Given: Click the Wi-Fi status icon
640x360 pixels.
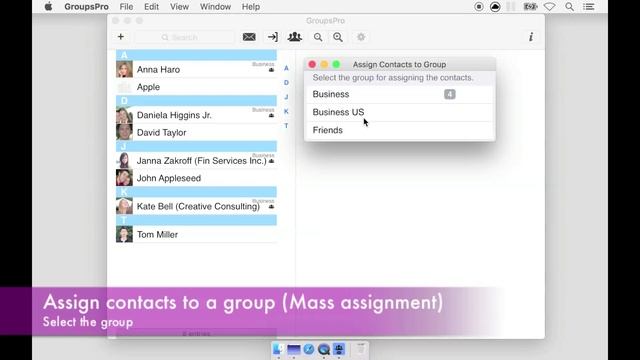Looking at the screenshot, I should [x=550, y=7].
